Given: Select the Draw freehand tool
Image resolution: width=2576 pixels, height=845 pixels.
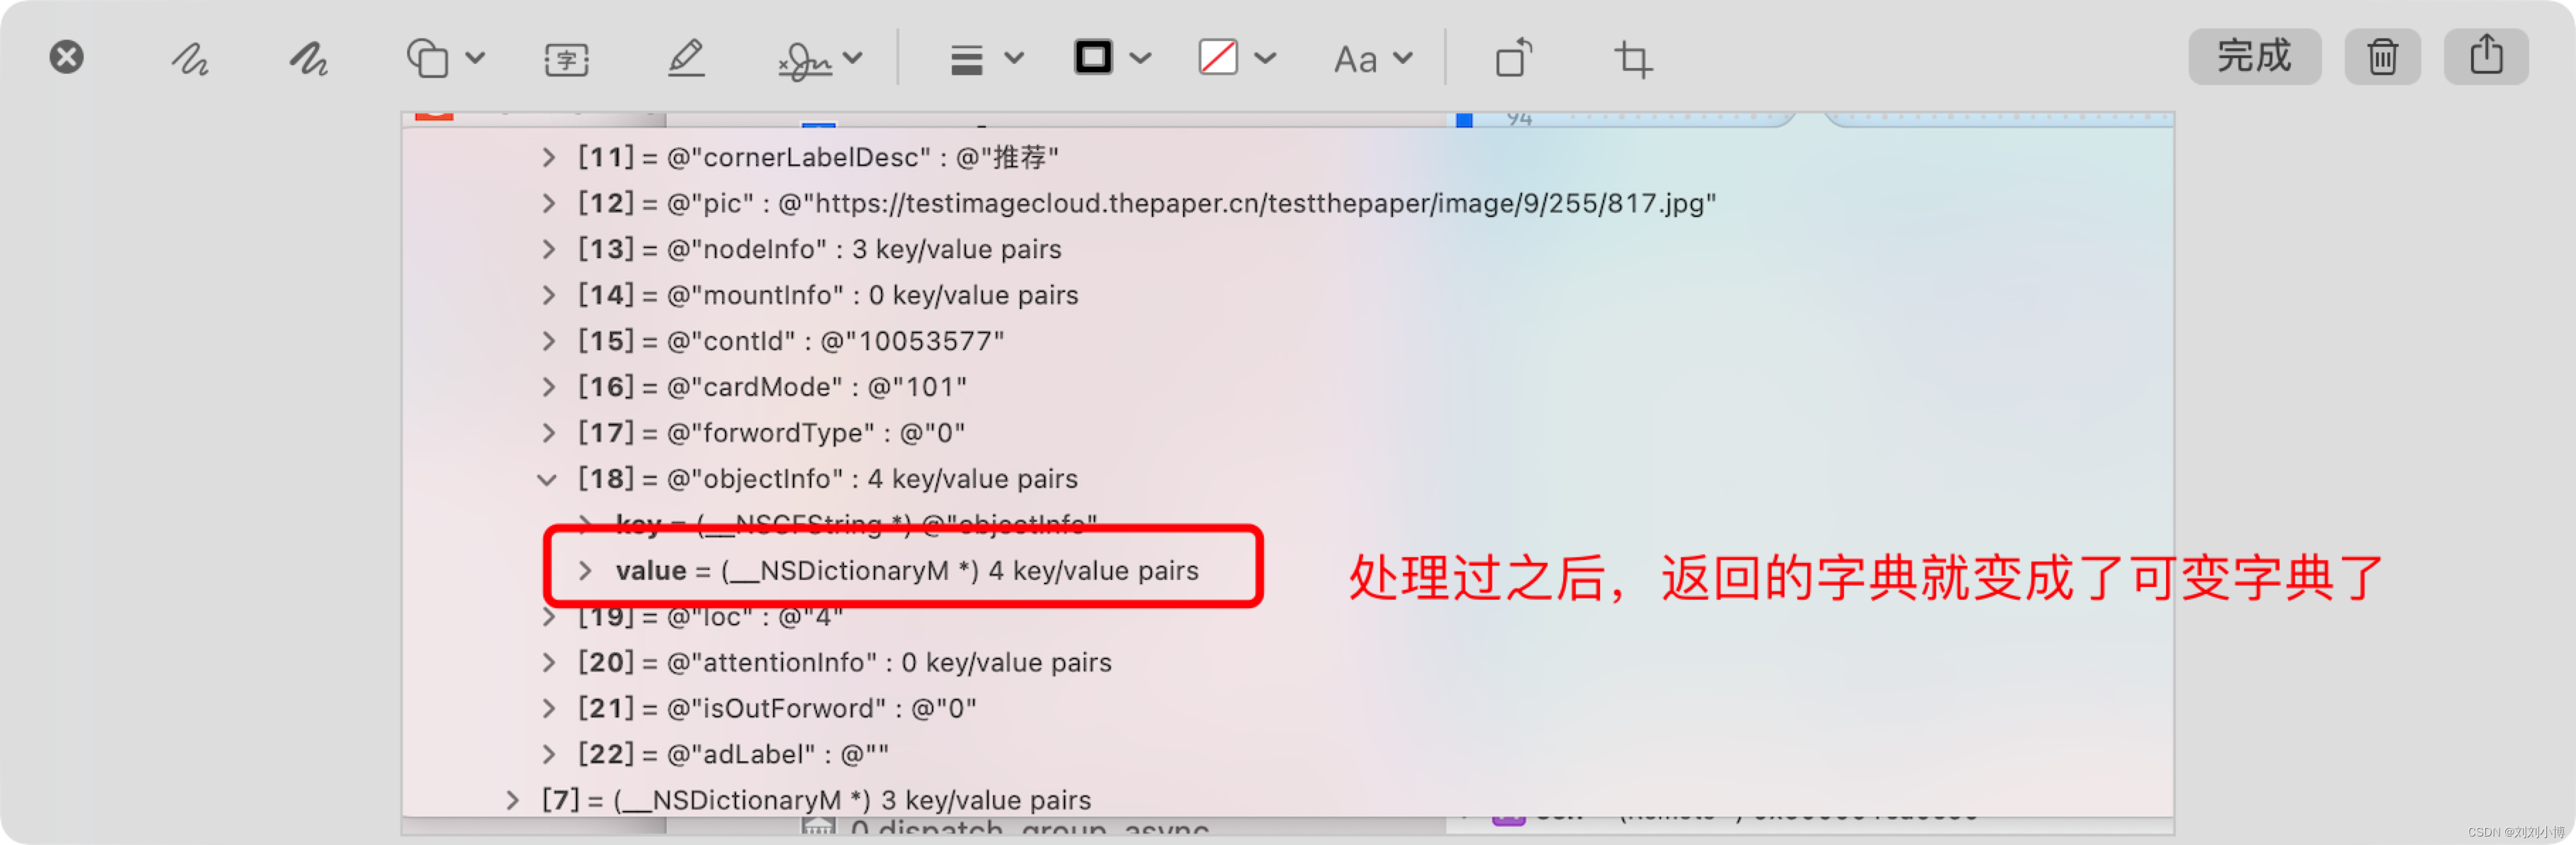Looking at the screenshot, I should coord(309,59).
